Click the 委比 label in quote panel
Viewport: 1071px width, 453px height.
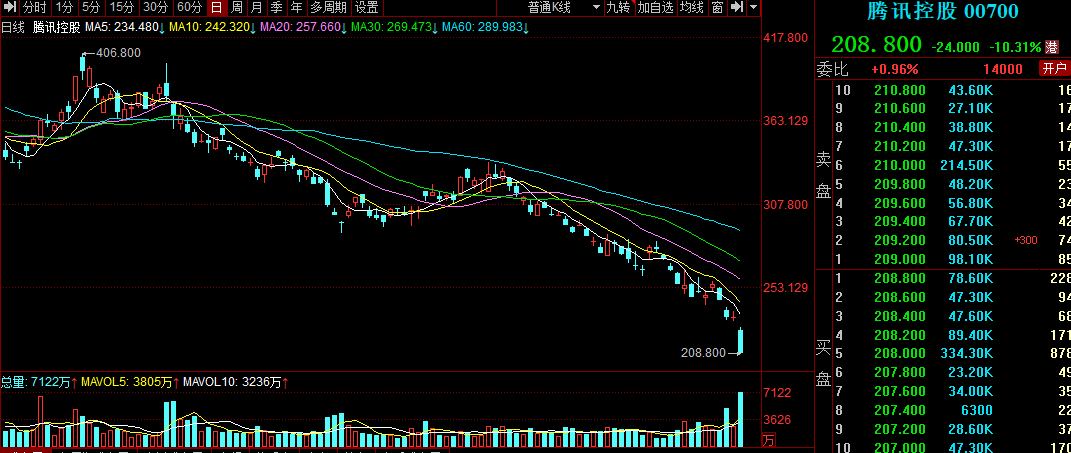(833, 69)
